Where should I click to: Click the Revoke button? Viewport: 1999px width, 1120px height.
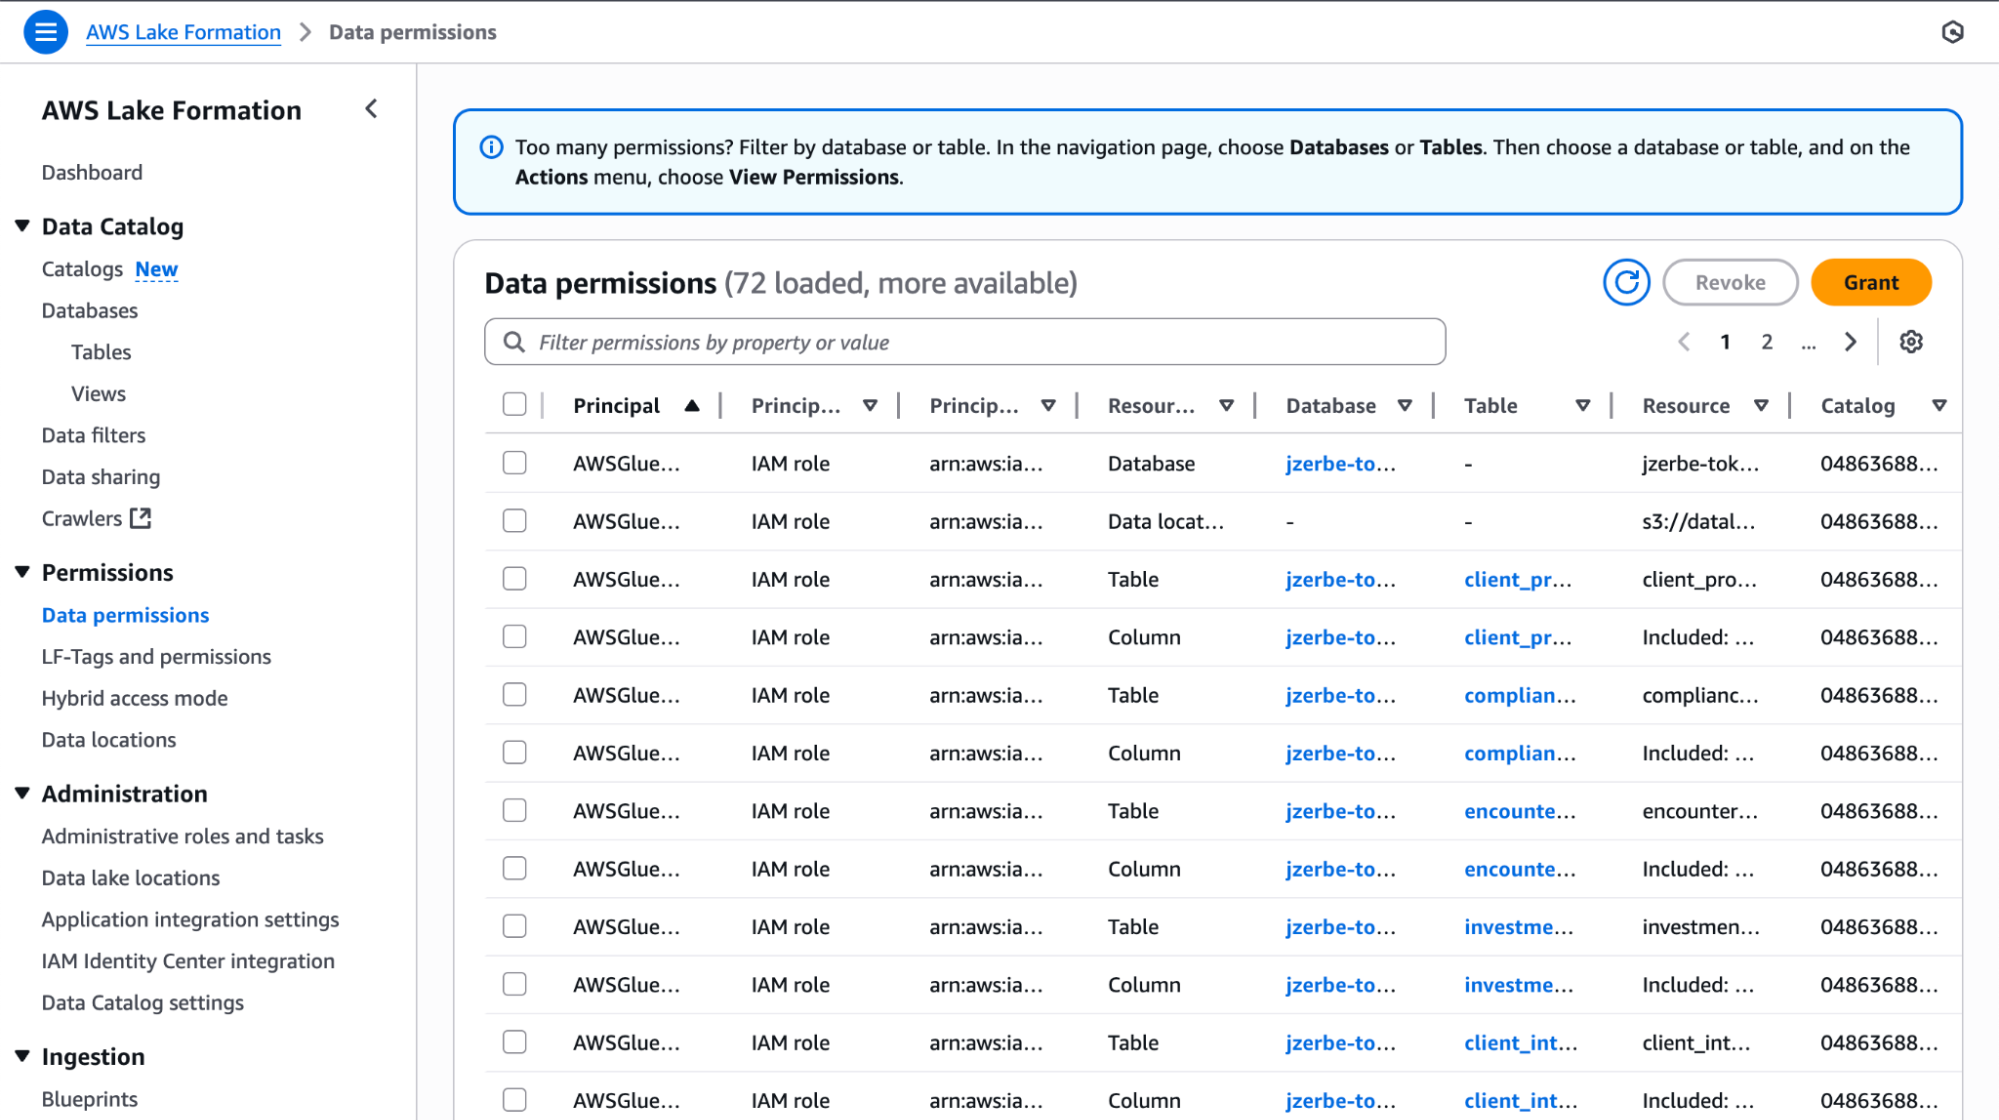(x=1730, y=283)
